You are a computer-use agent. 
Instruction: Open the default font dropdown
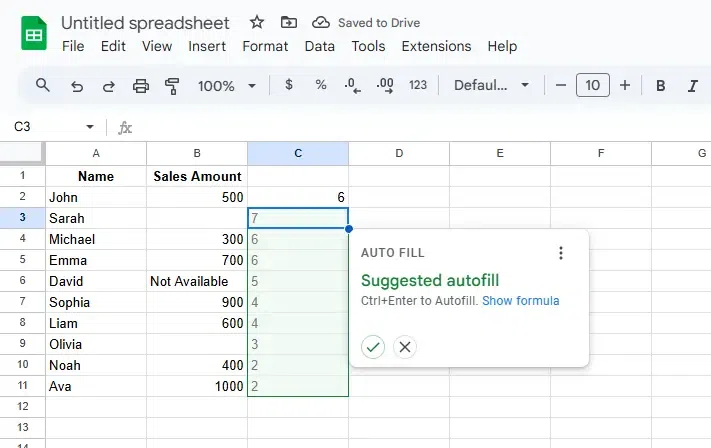(x=491, y=86)
